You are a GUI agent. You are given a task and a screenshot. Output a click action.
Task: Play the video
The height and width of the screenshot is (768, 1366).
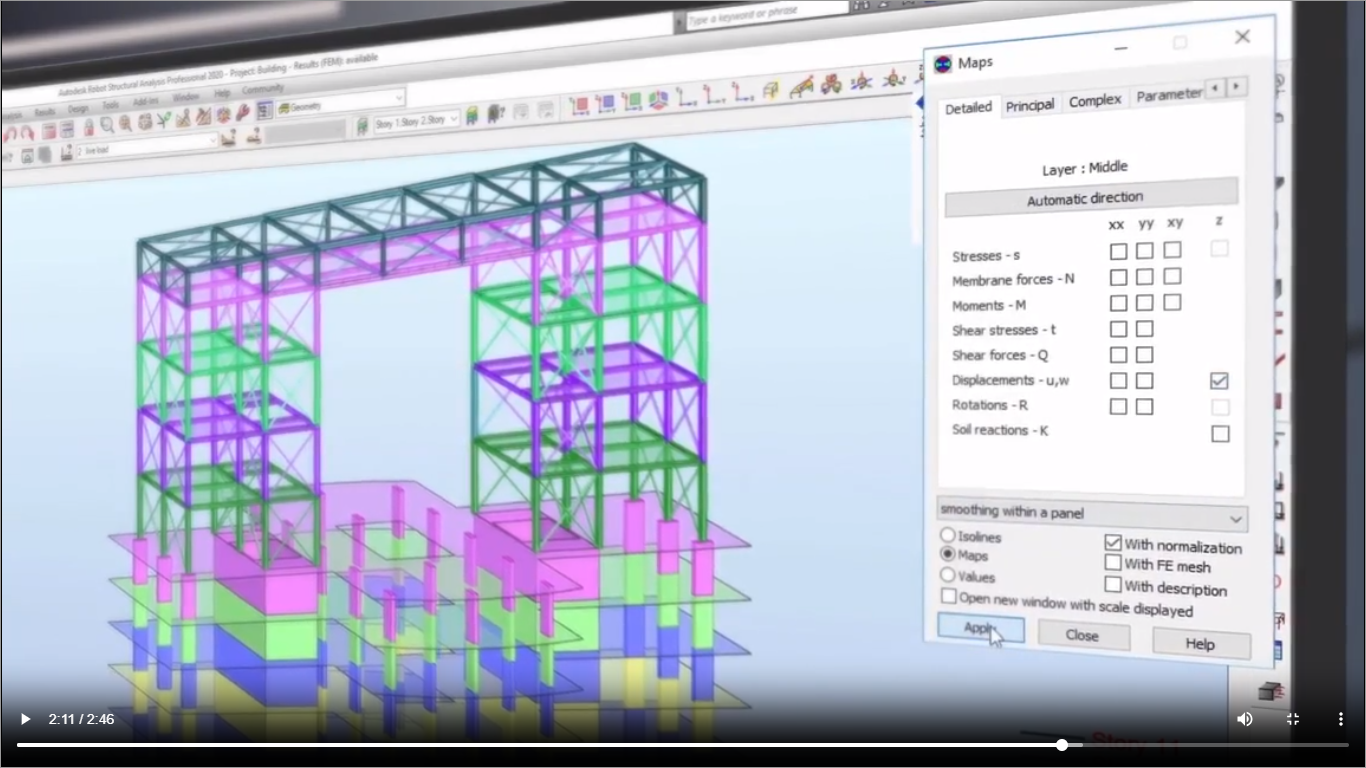(25, 719)
